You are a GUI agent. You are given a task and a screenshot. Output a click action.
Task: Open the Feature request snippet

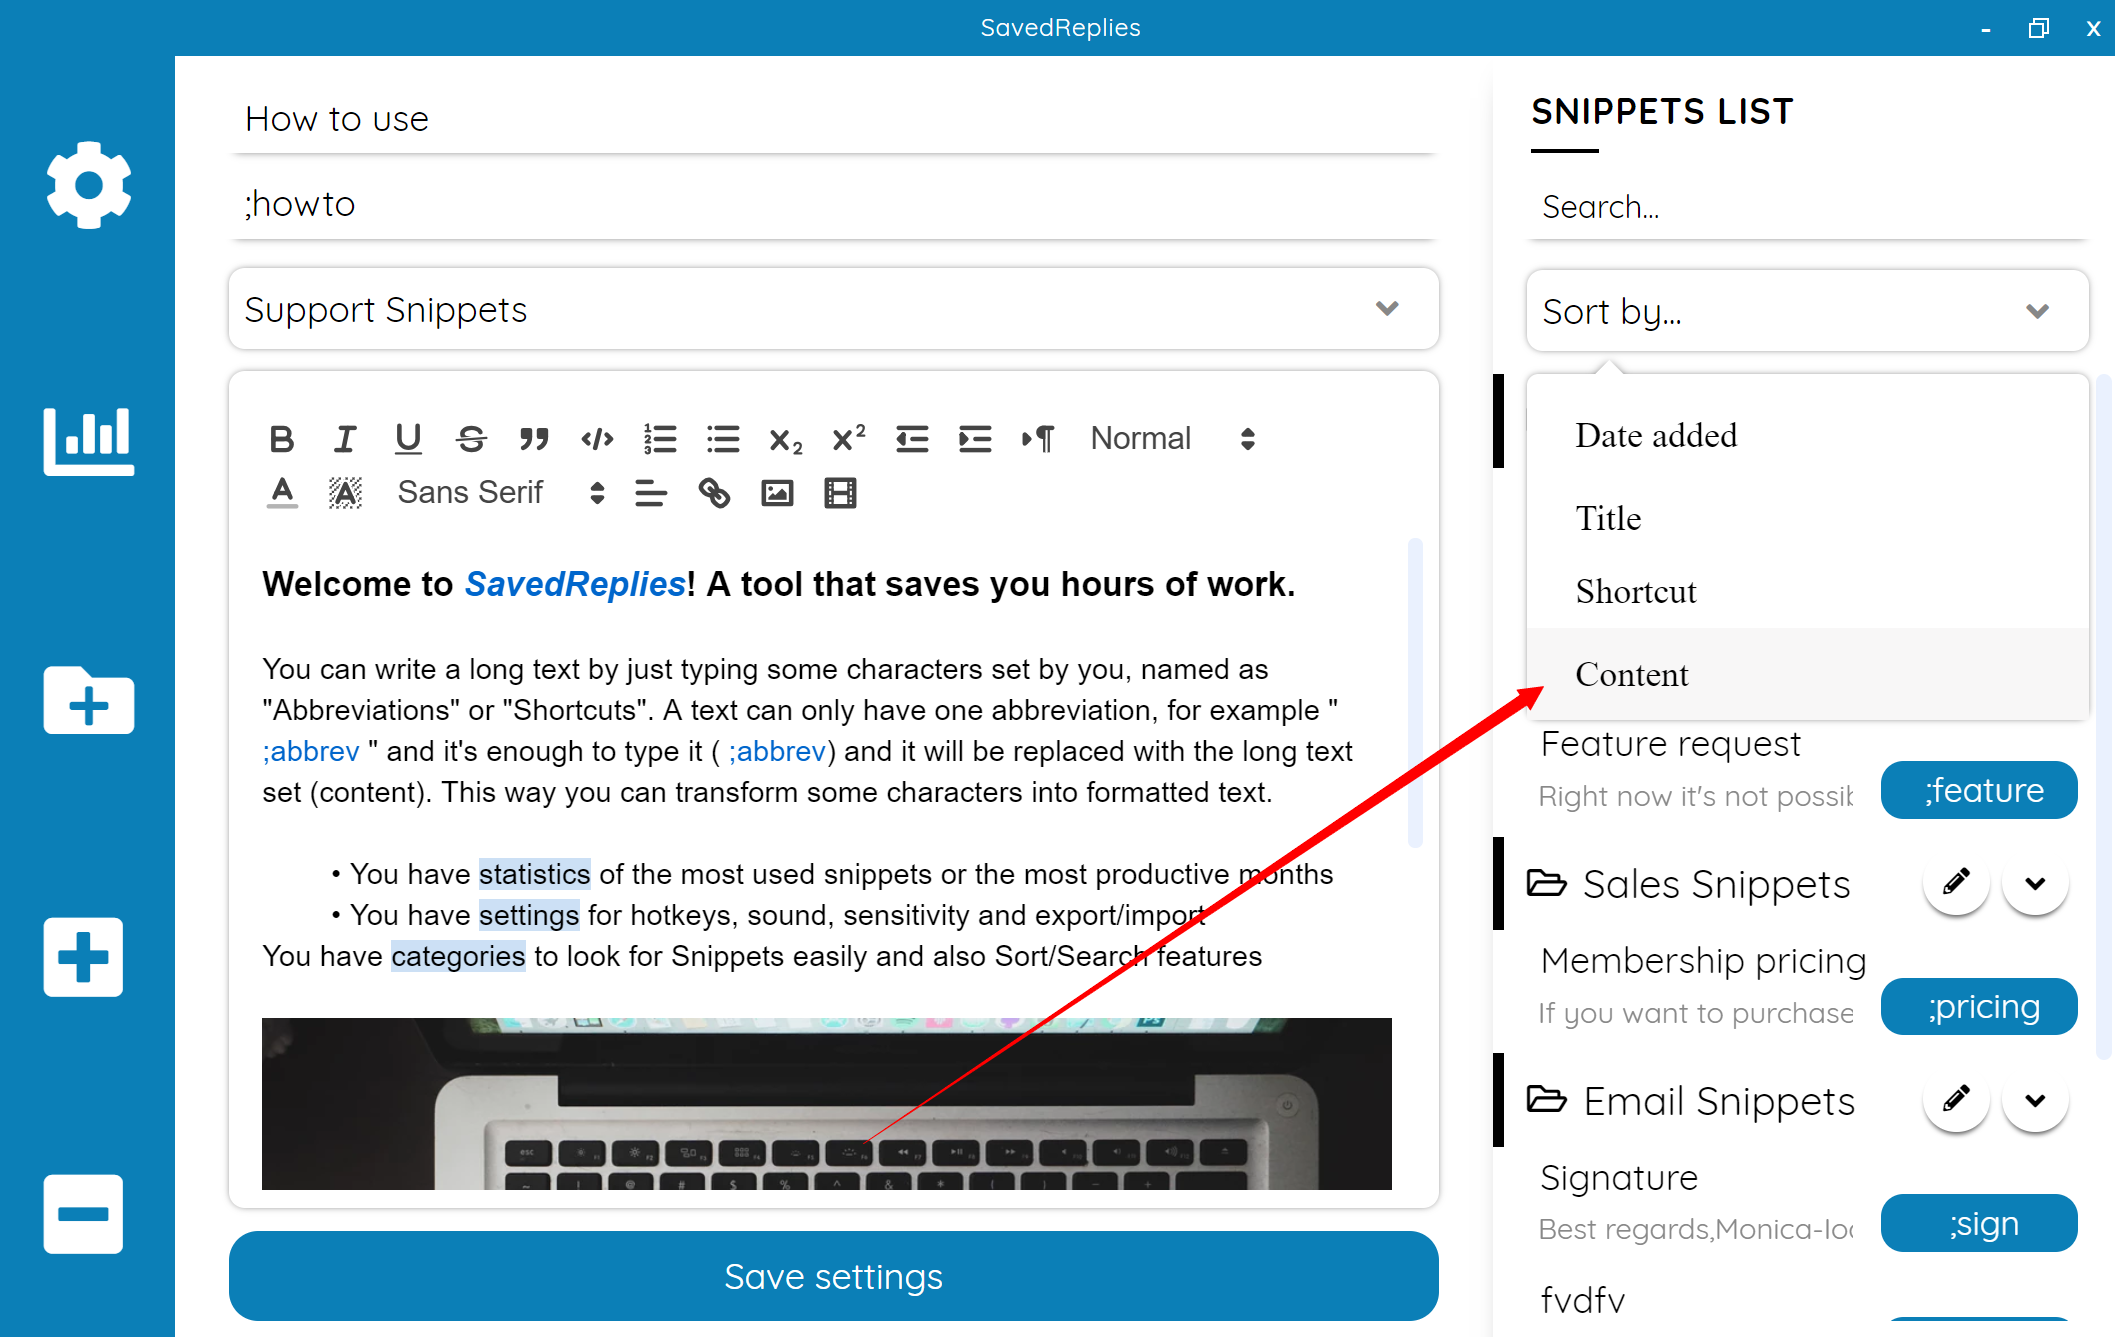(1670, 744)
